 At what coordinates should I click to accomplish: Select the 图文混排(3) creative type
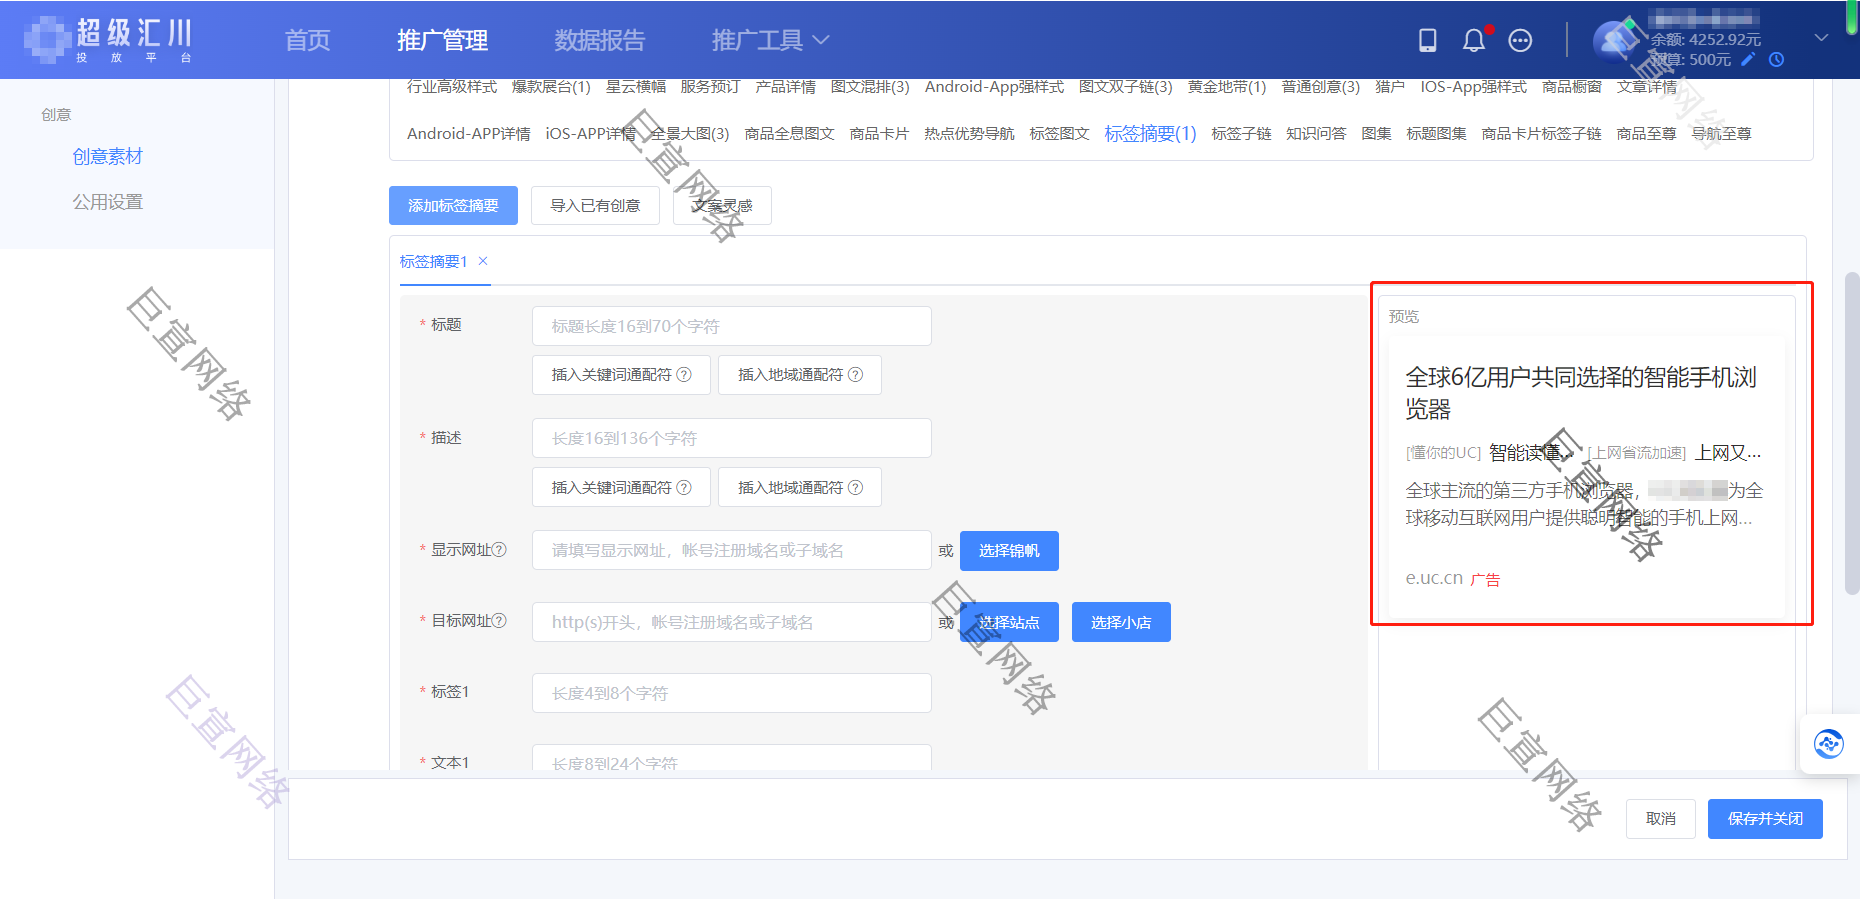click(x=870, y=87)
